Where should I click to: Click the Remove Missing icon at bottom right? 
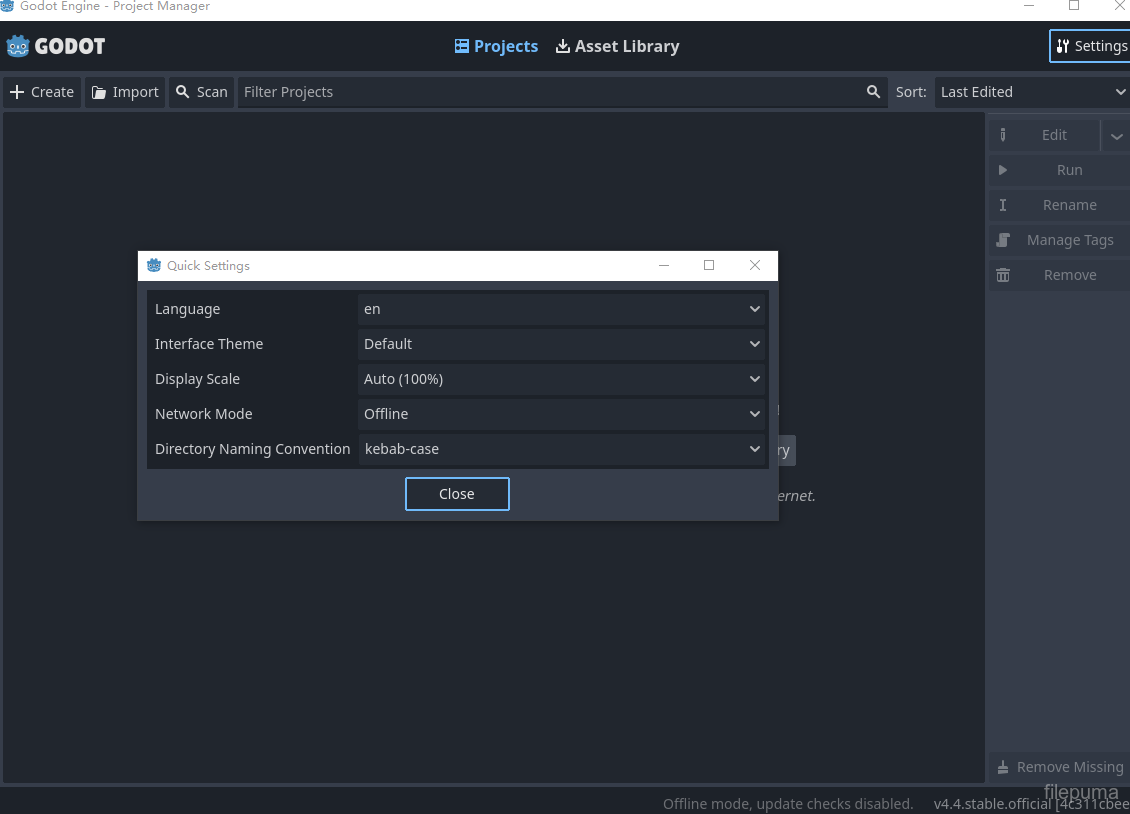[1002, 766]
